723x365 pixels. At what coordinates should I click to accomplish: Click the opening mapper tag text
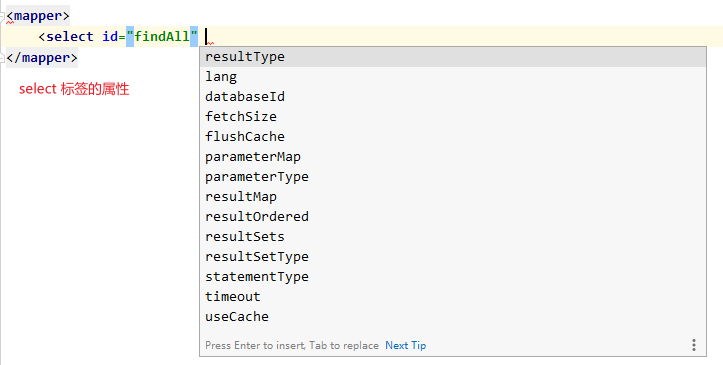[x=38, y=16]
